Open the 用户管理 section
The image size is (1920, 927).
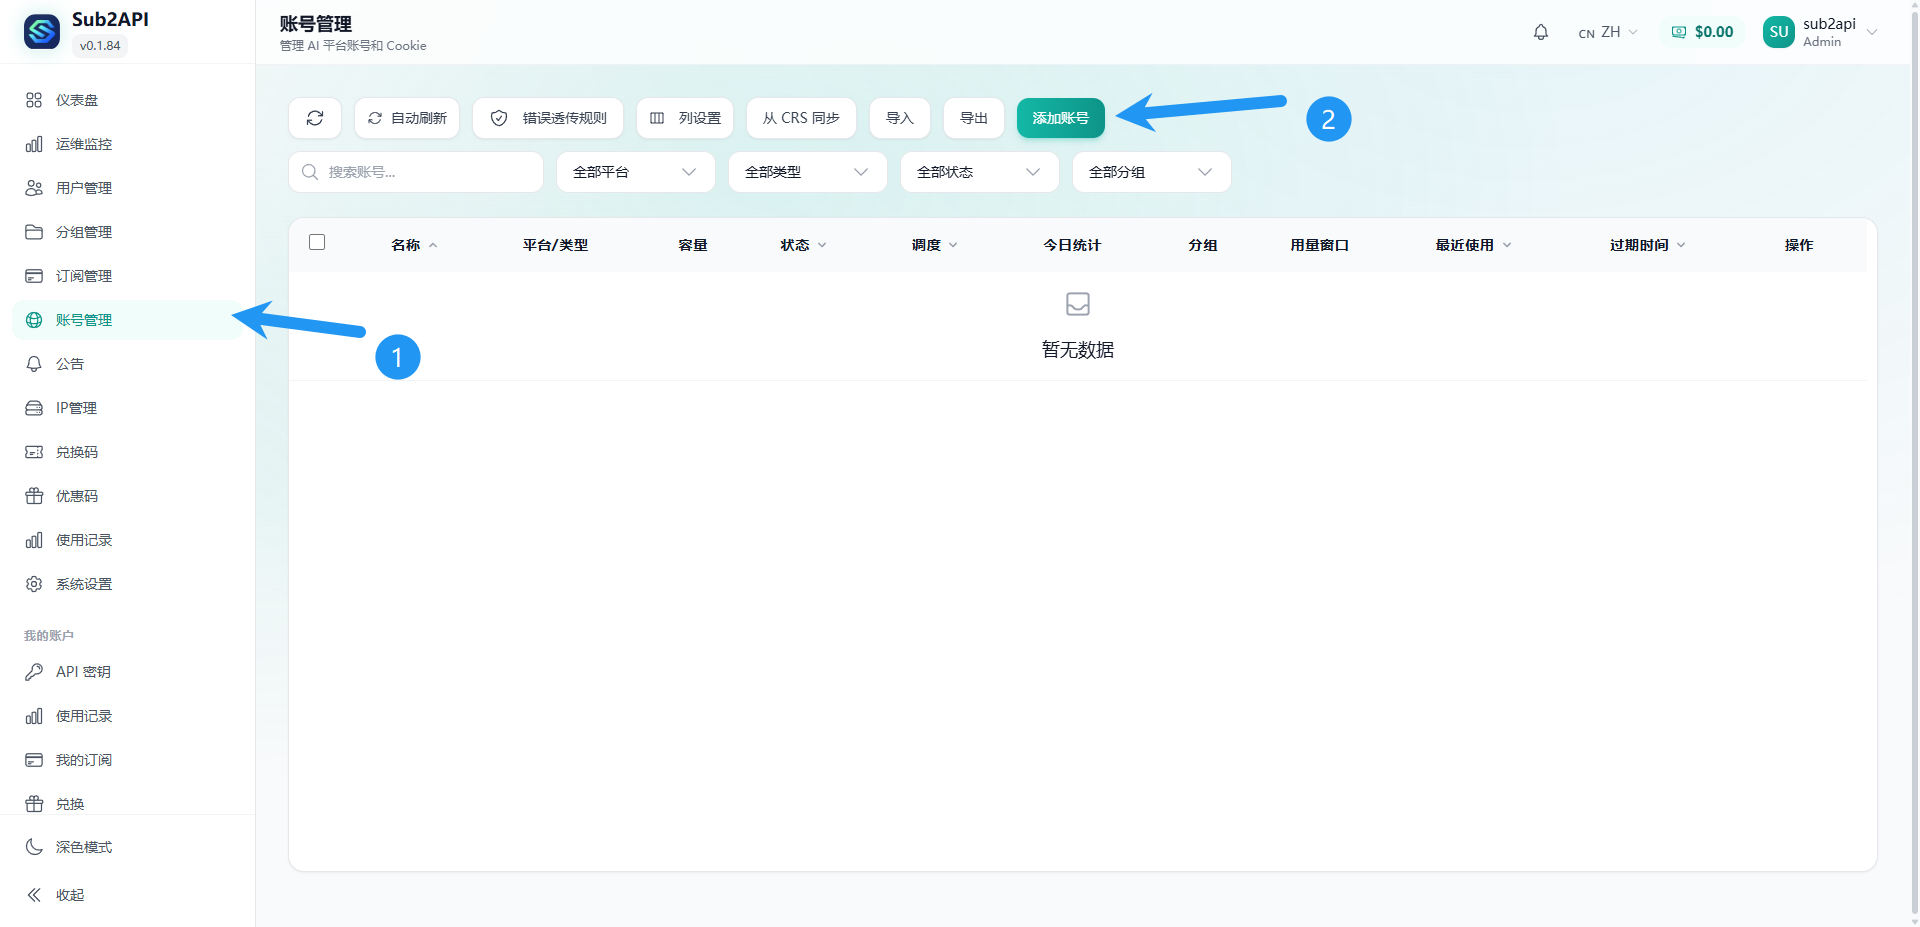point(80,187)
